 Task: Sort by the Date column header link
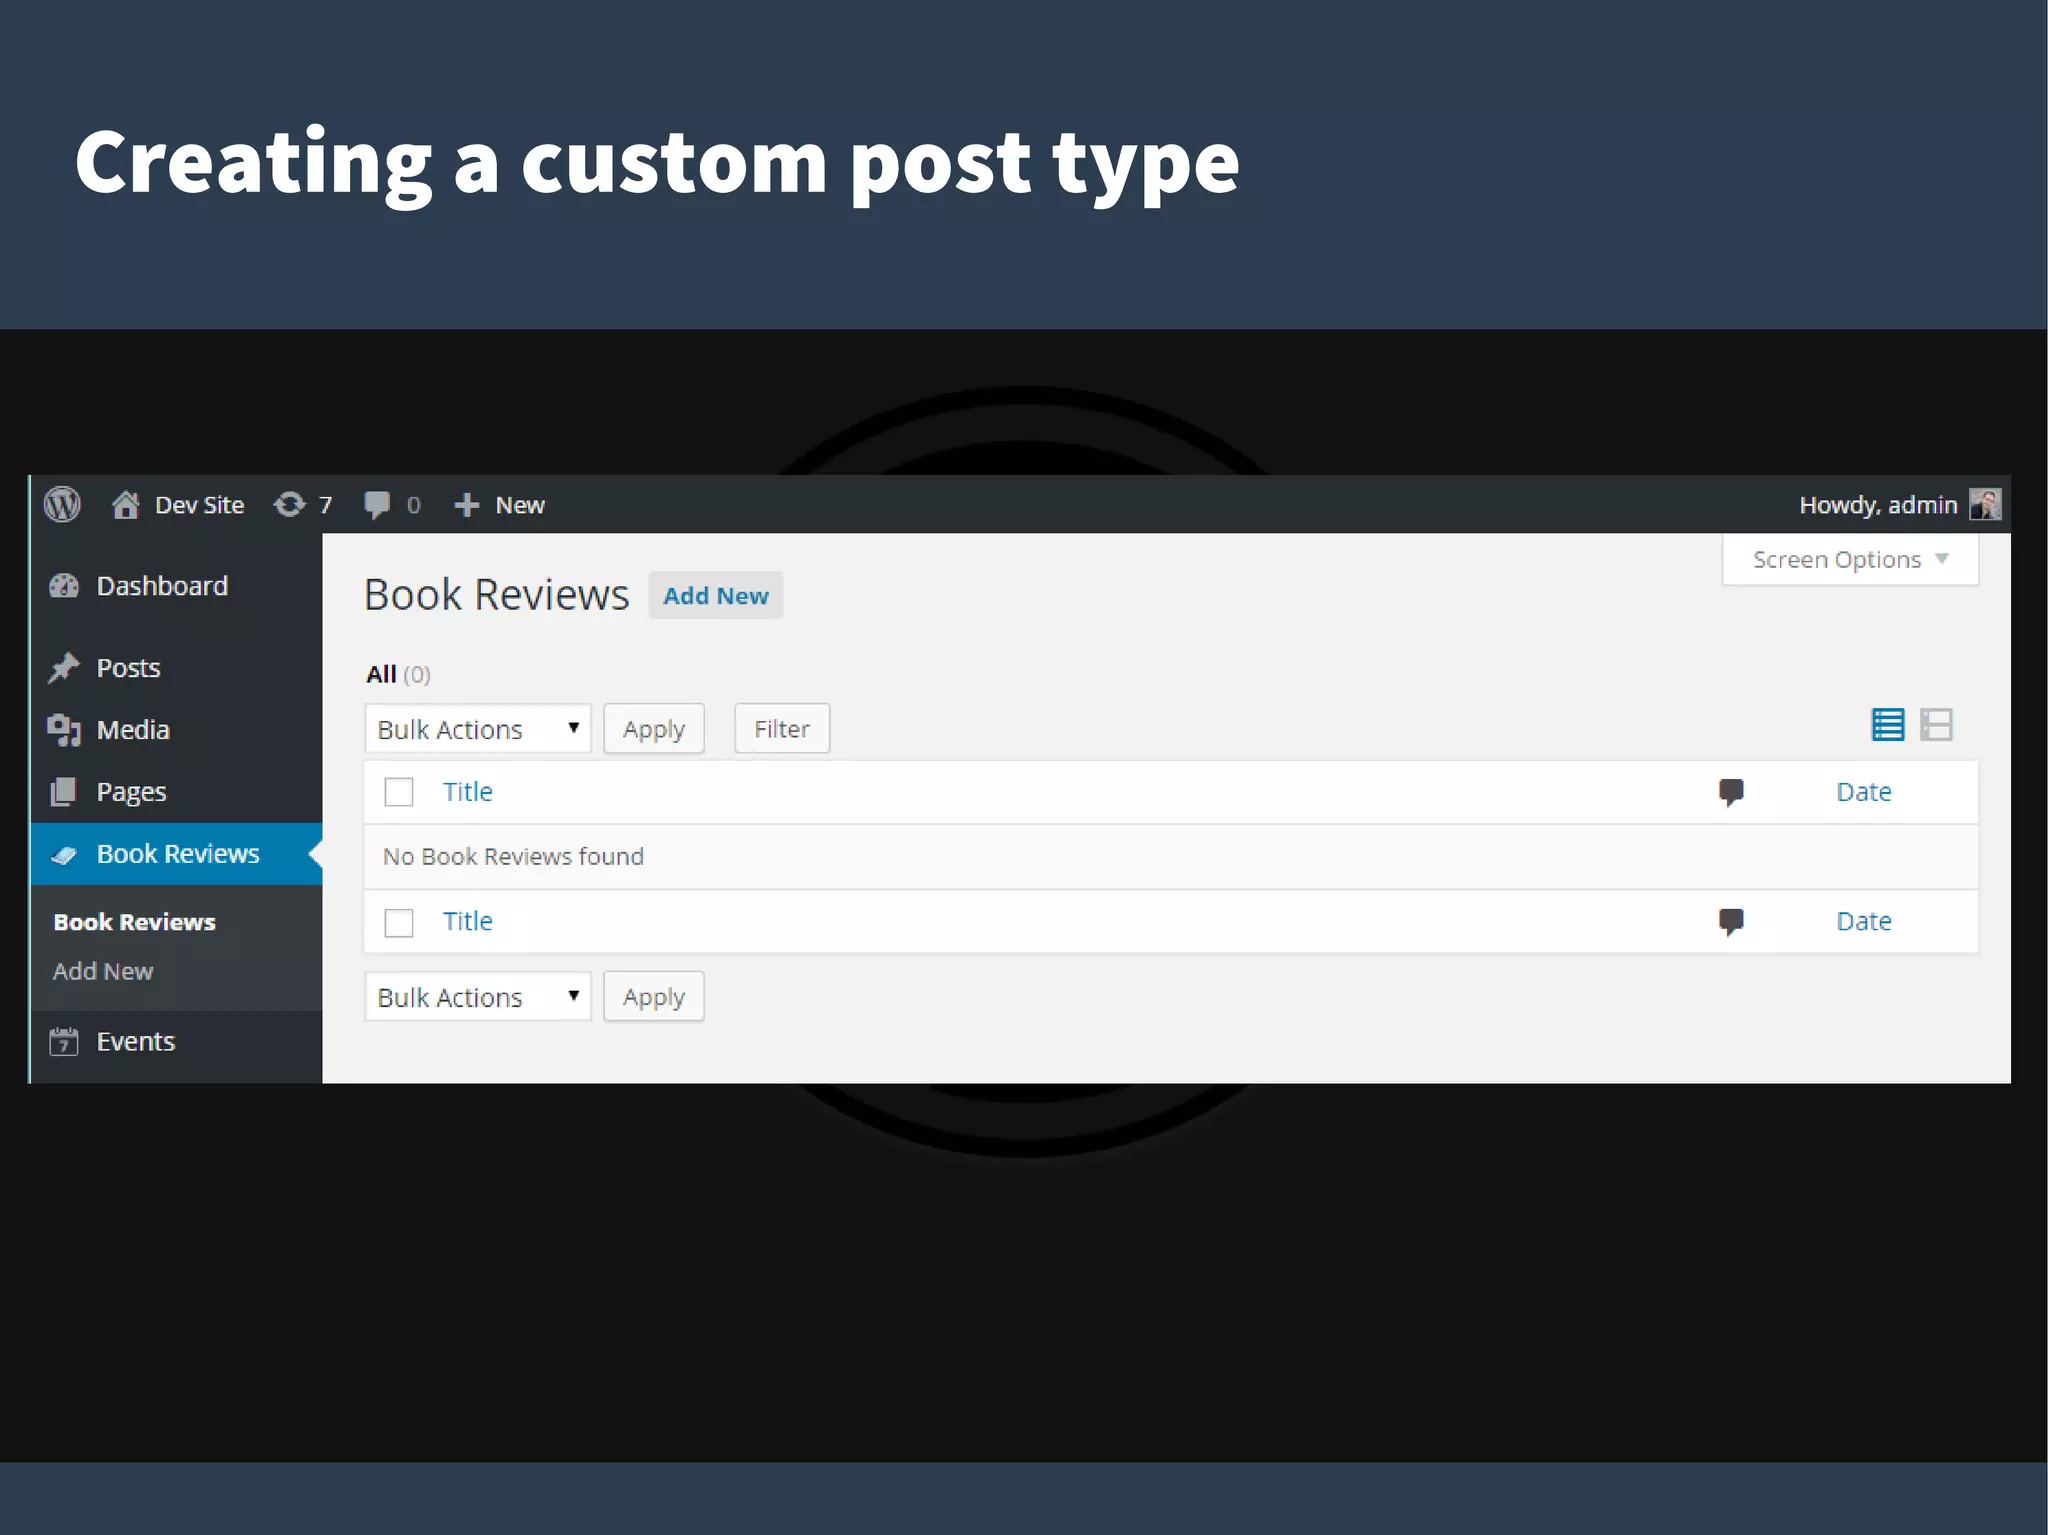click(1863, 792)
